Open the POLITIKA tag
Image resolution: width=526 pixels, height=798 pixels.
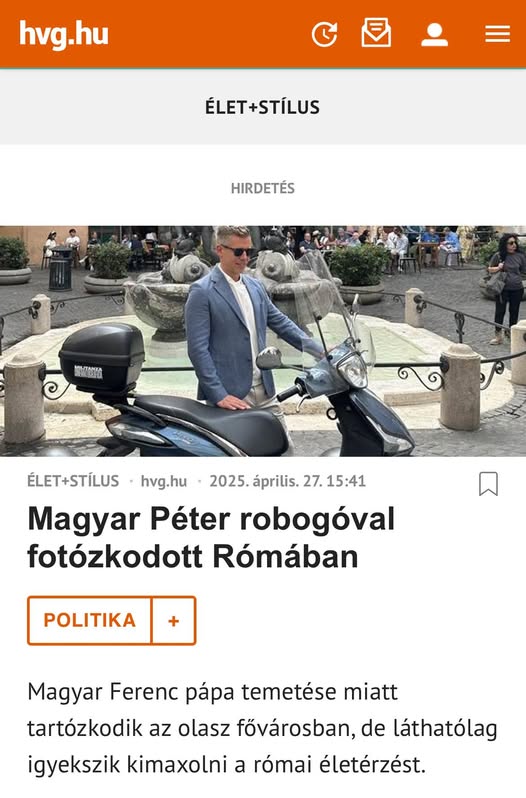click(90, 620)
